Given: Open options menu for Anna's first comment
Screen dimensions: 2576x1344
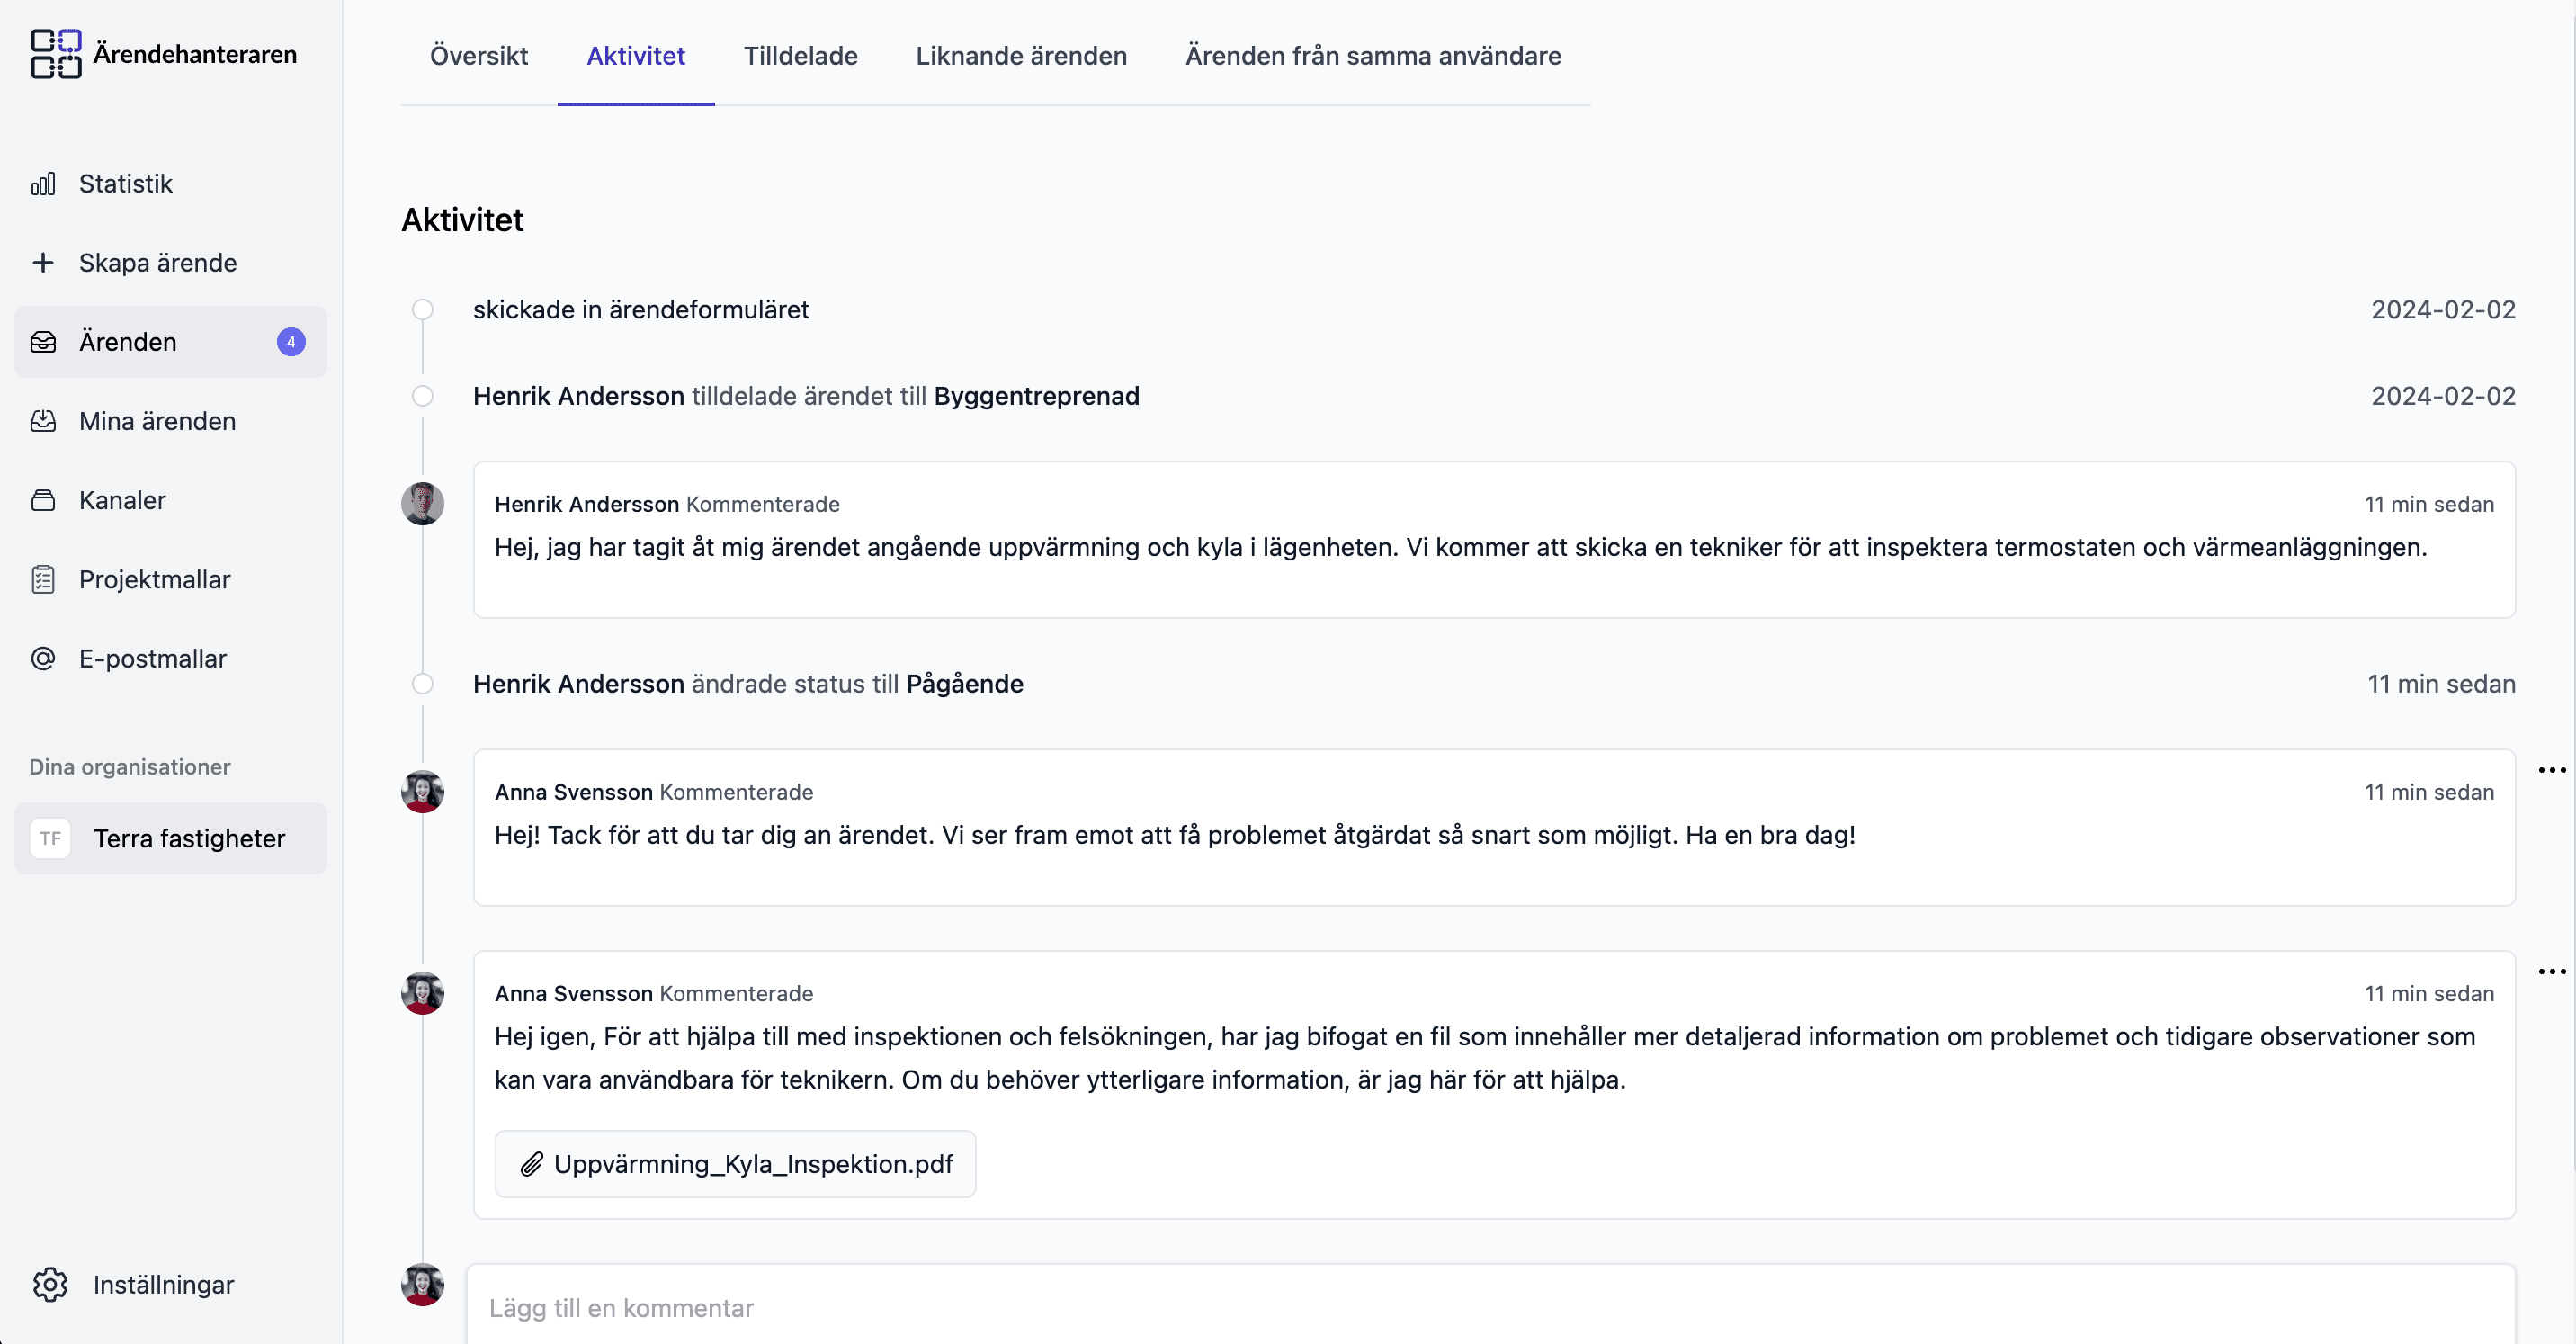Looking at the screenshot, I should (2551, 770).
